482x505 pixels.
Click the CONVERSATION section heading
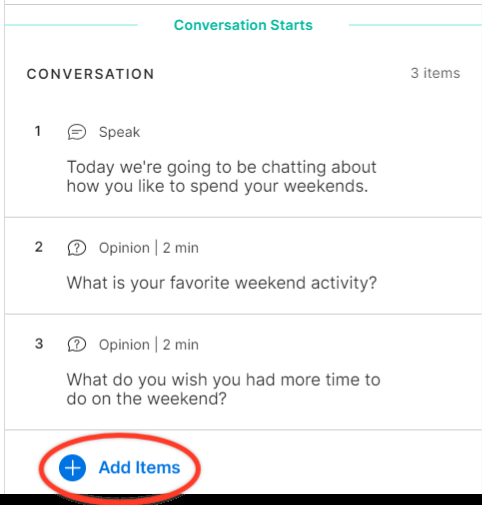(90, 74)
